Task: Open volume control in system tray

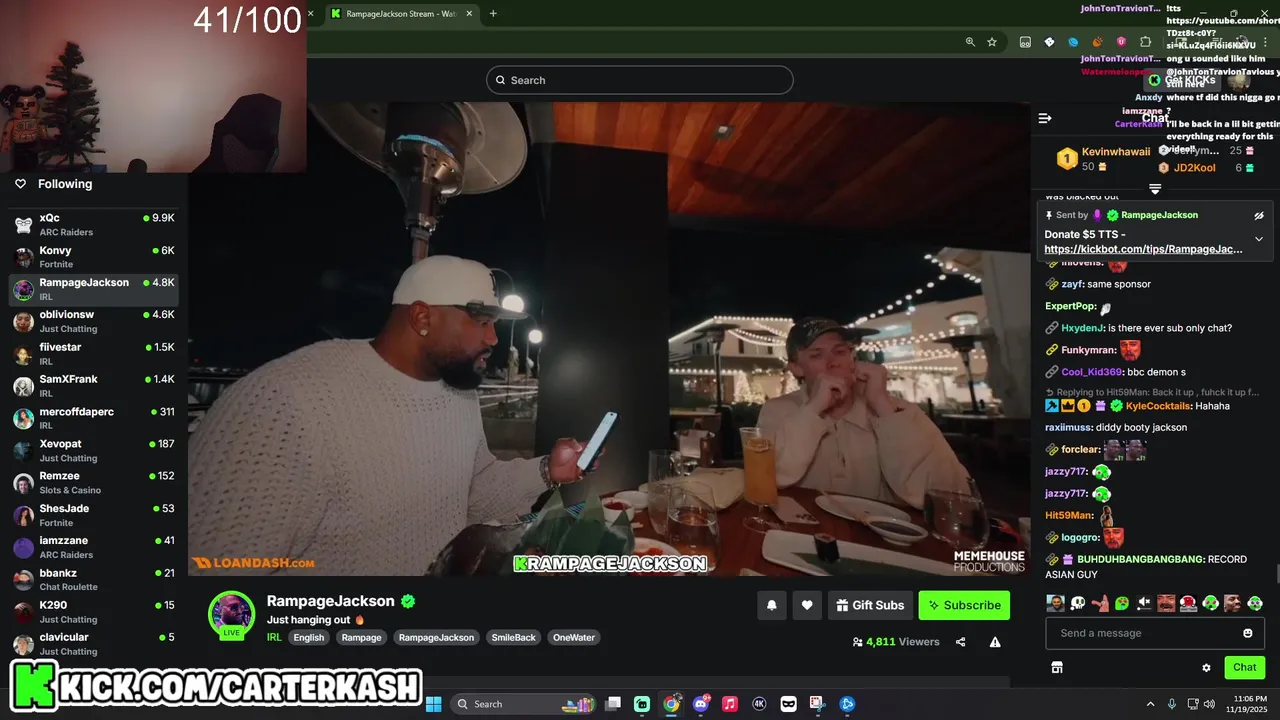Action: tap(1209, 704)
